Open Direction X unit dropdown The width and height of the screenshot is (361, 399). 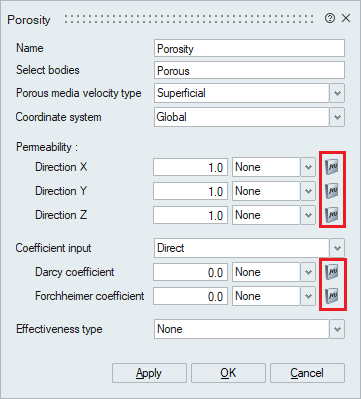[x=308, y=167]
